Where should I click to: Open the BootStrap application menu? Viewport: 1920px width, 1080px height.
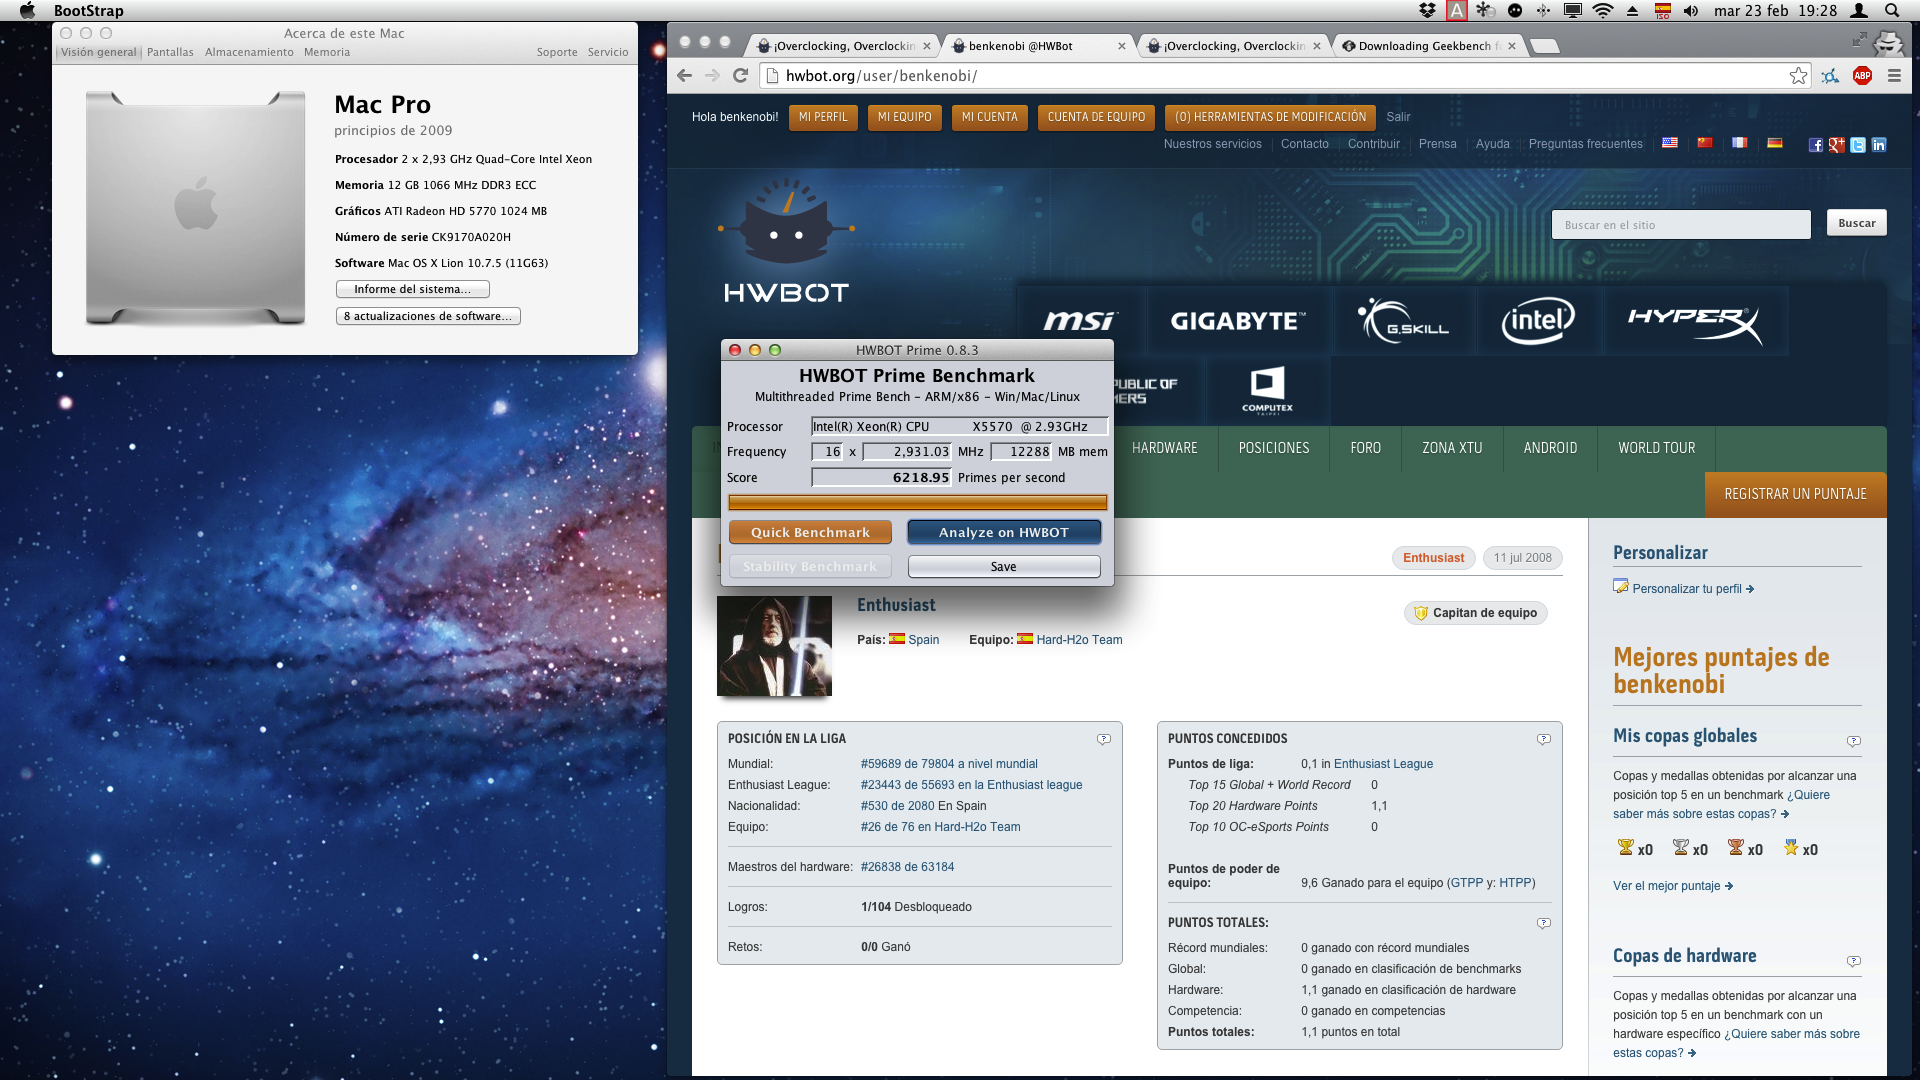click(89, 10)
